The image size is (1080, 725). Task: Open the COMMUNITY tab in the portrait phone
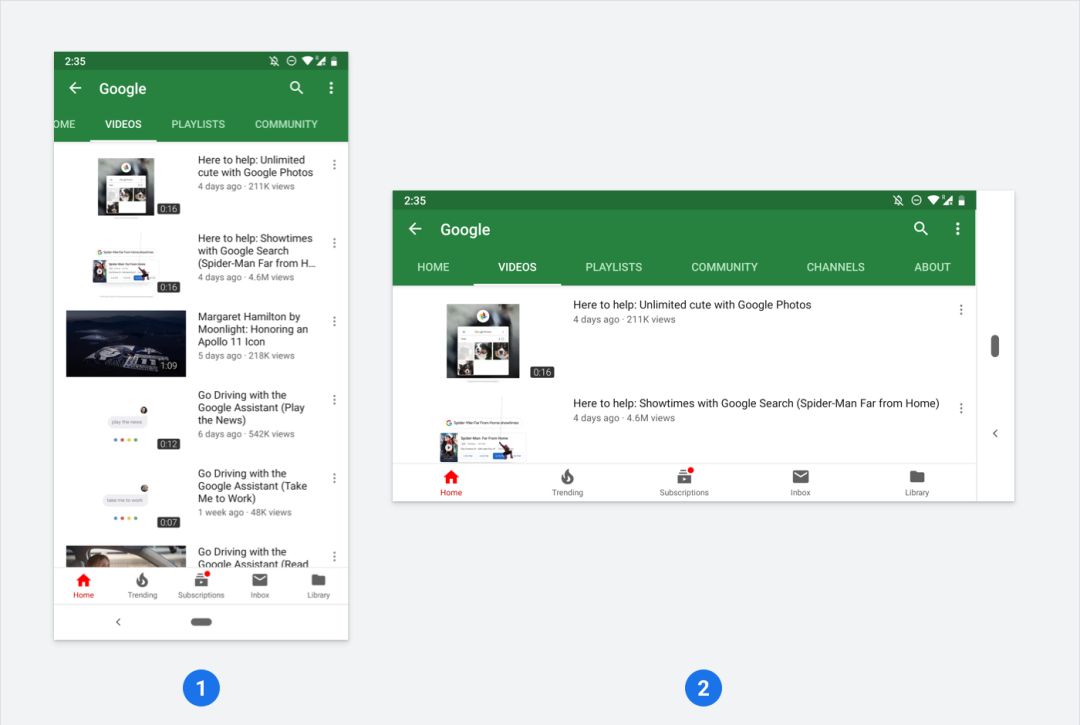pos(286,124)
